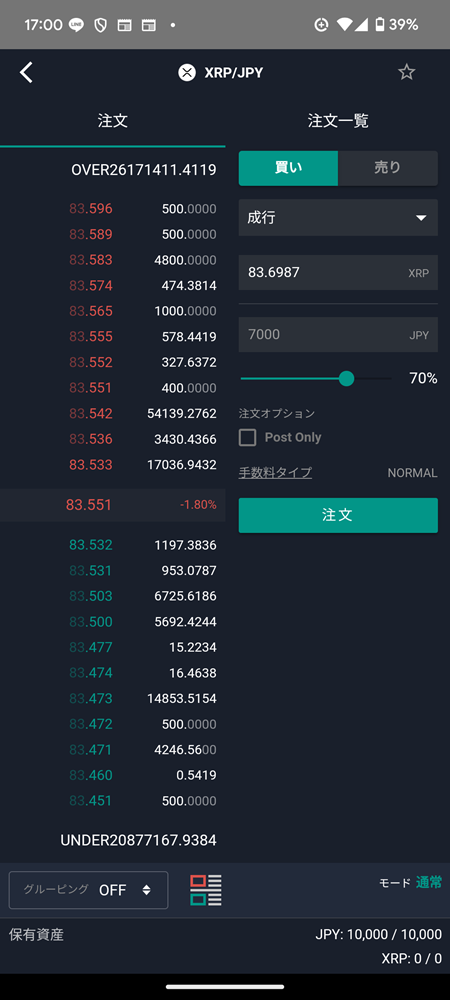Open the グルーピング OFF selector
Image resolution: width=450 pixels, height=1000 pixels.
(x=89, y=890)
